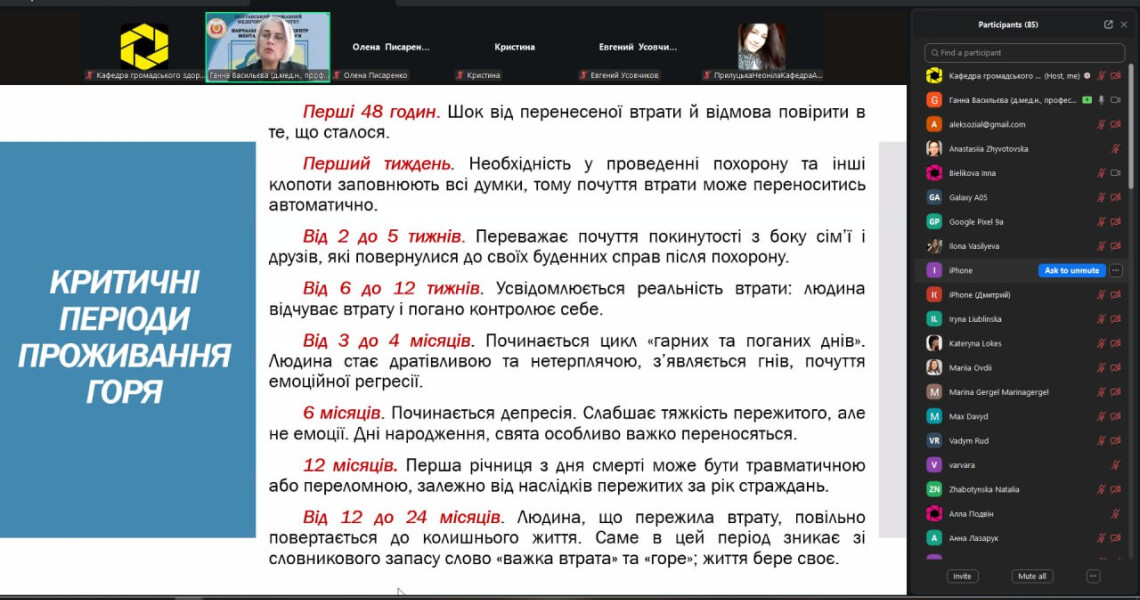Select Max Davyd in participants list
The height and width of the screenshot is (600, 1140).
(x=968, y=416)
